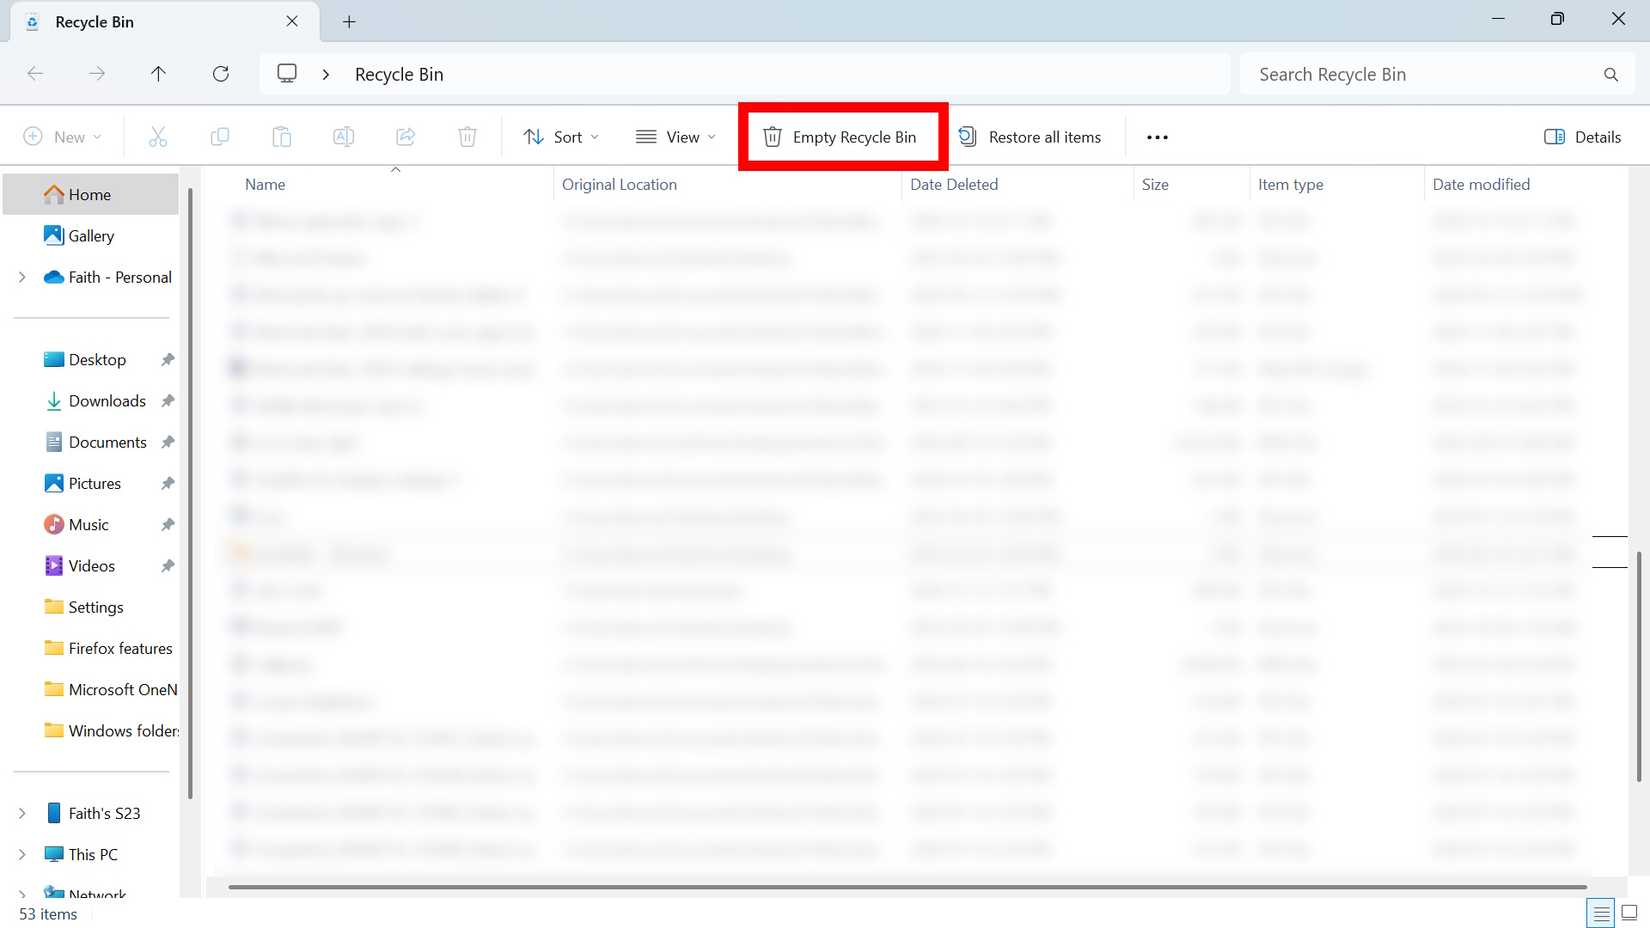The height and width of the screenshot is (928, 1650).
Task: Unpin Downloads using its pin icon
Action: pos(168,401)
